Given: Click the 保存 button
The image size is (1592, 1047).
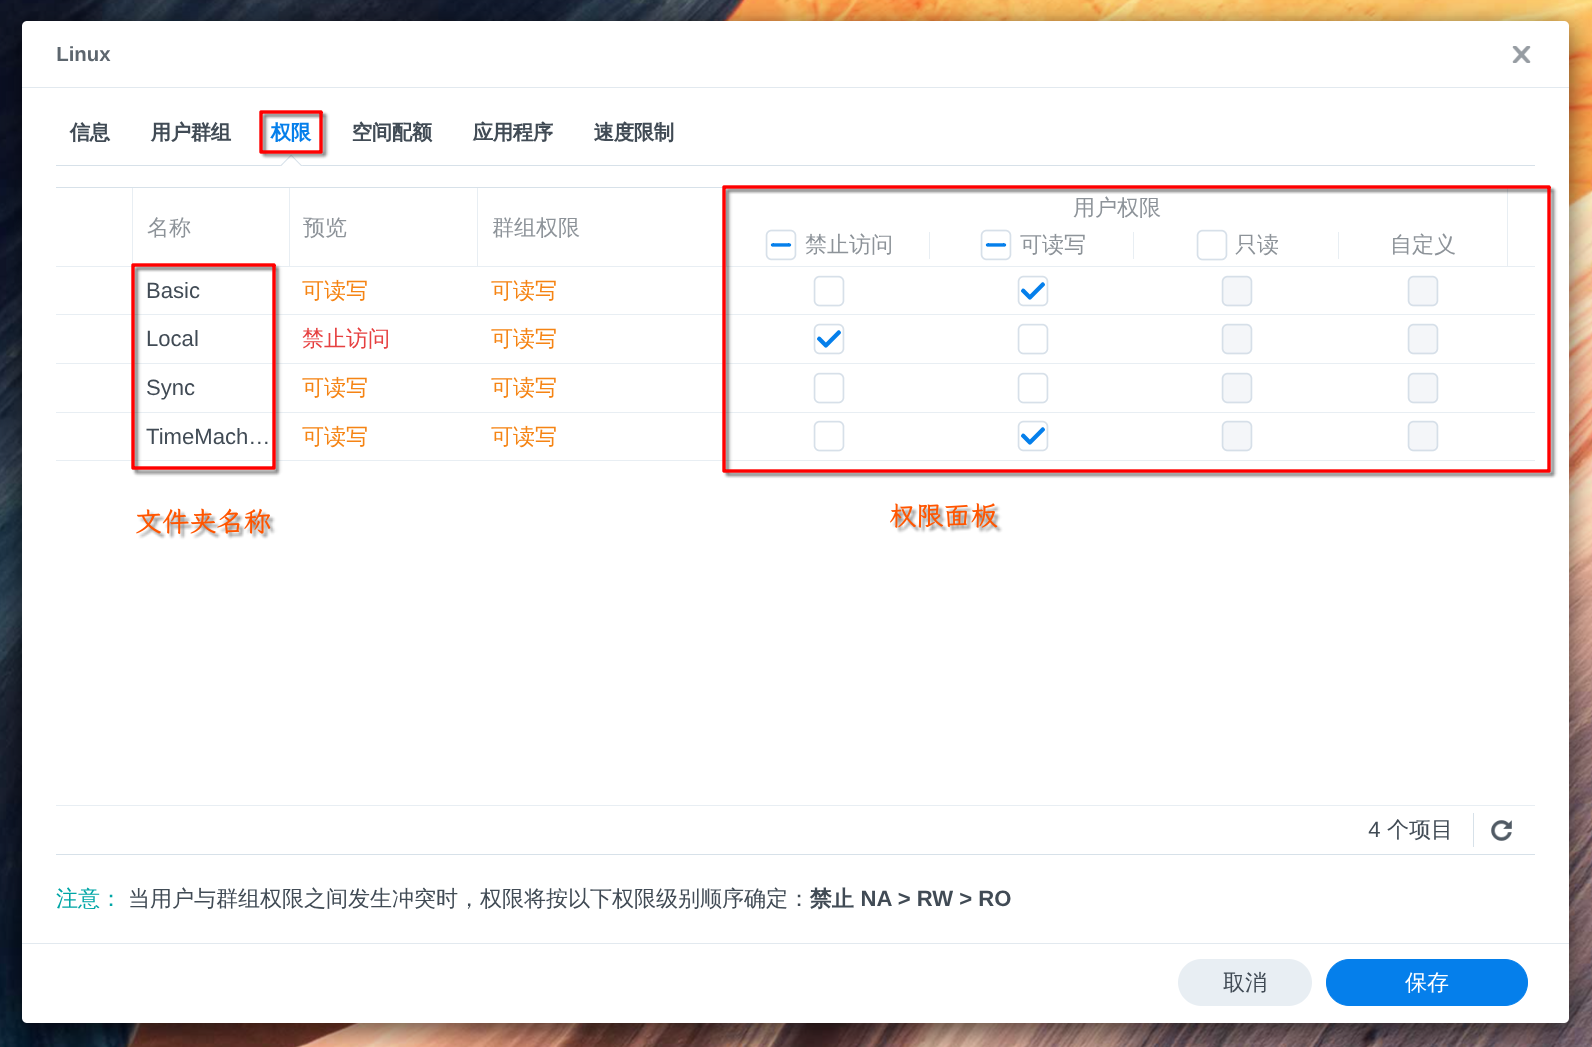Looking at the screenshot, I should coord(1427,982).
